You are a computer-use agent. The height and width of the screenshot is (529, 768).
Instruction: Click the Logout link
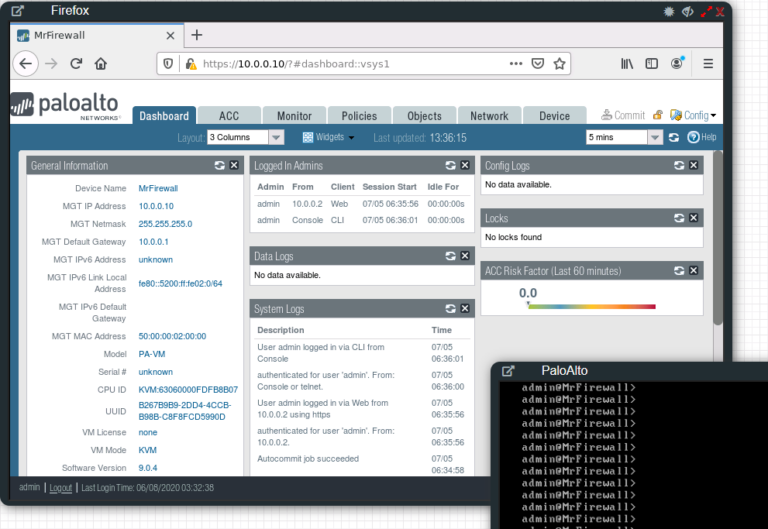[x=61, y=488]
